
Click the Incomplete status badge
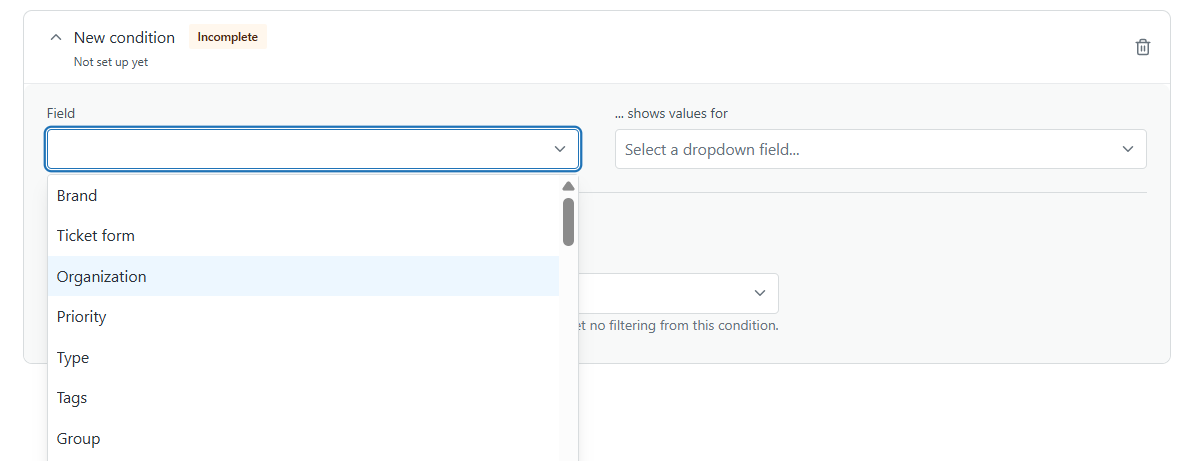(228, 37)
